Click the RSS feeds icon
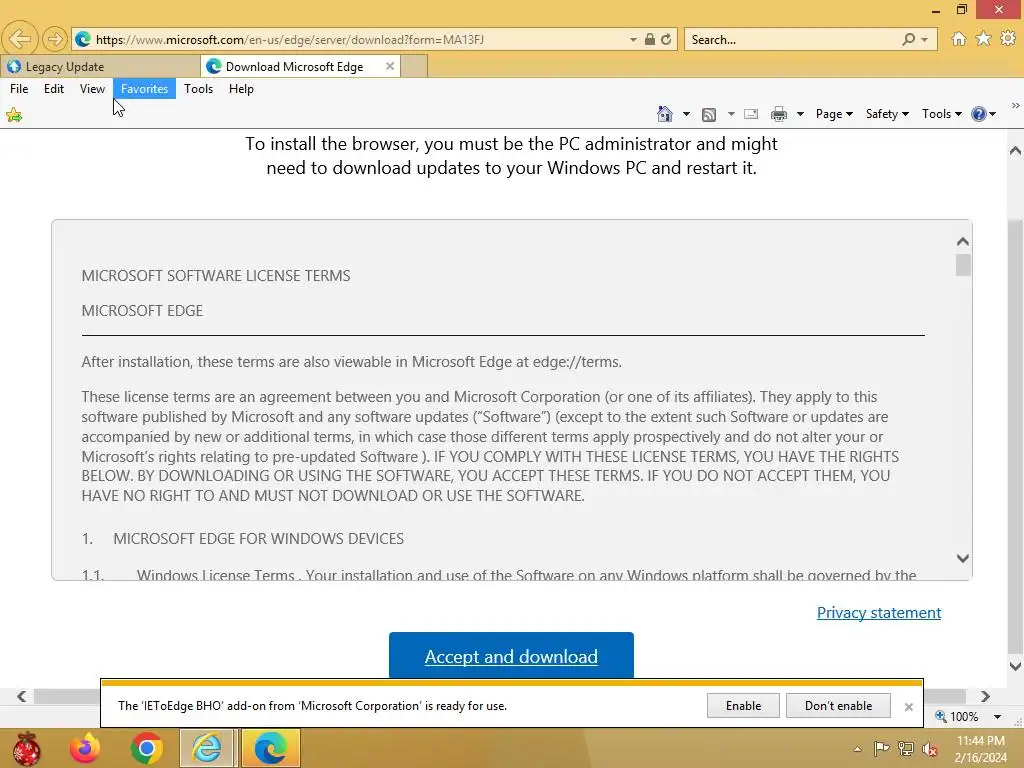This screenshot has width=1024, height=768. [709, 114]
